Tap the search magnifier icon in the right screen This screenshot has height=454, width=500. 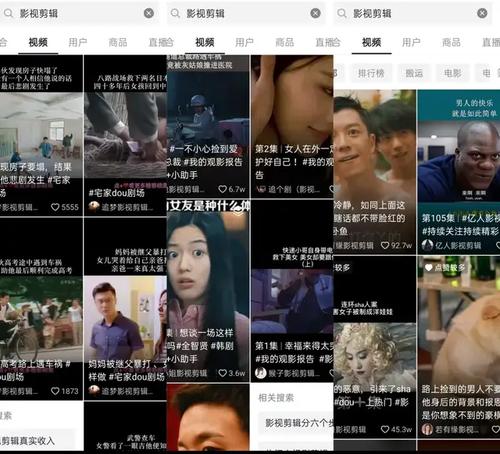342,14
